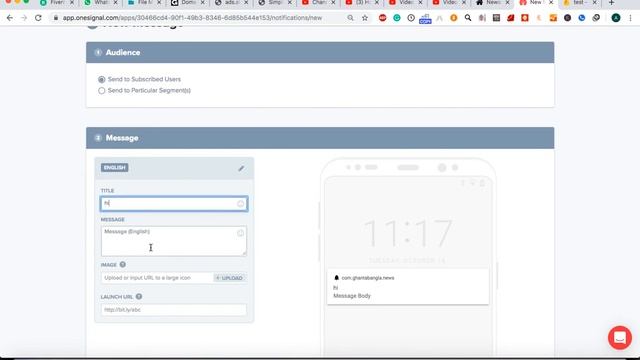The image size is (640, 360).
Task: Switch to the WhatsApp tab
Action: [99, 3]
